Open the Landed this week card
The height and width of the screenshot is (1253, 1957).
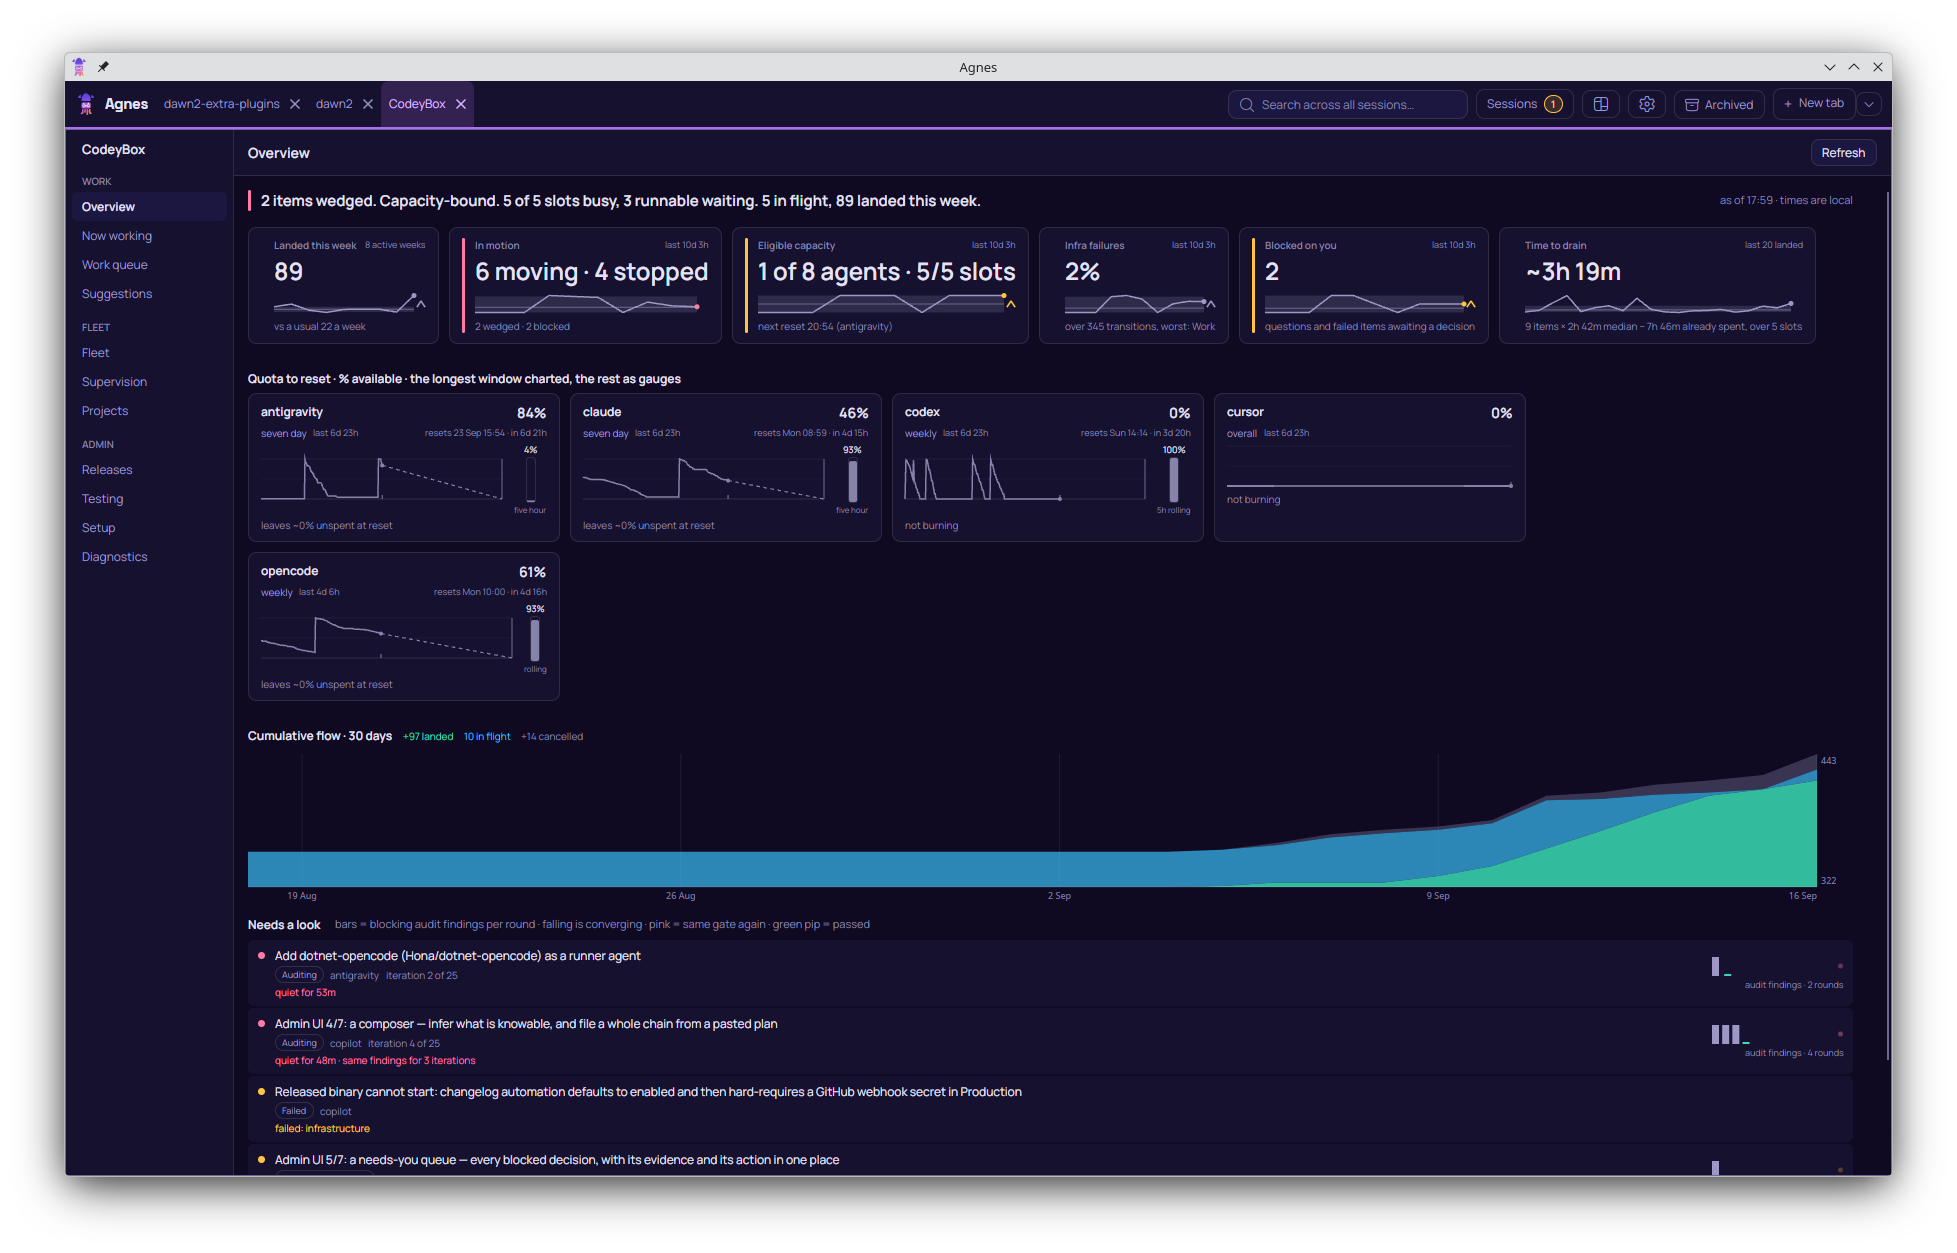tap(343, 286)
